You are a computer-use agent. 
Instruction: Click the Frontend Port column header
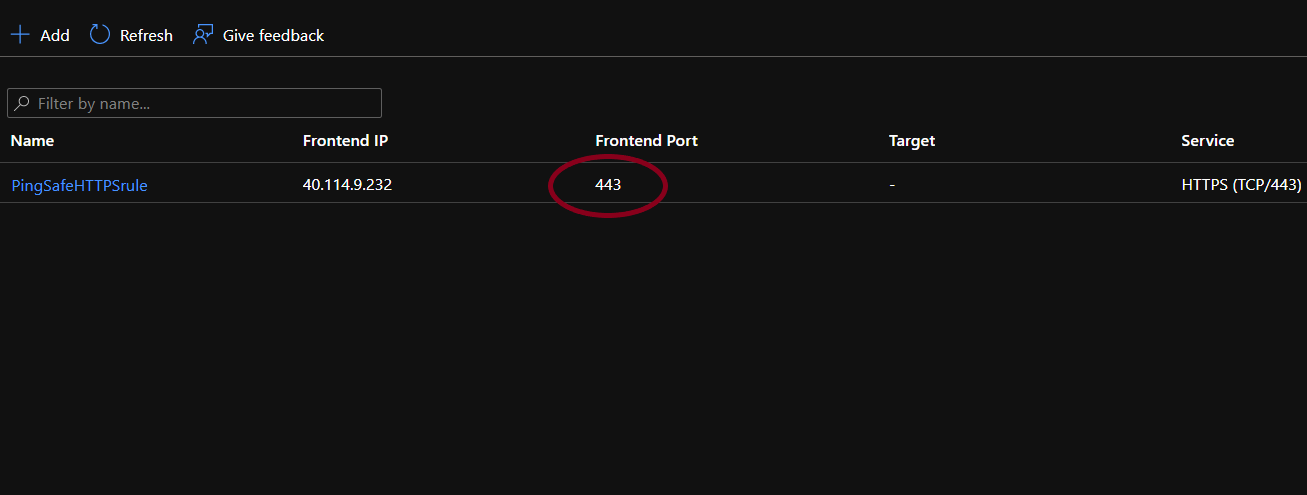[646, 141]
